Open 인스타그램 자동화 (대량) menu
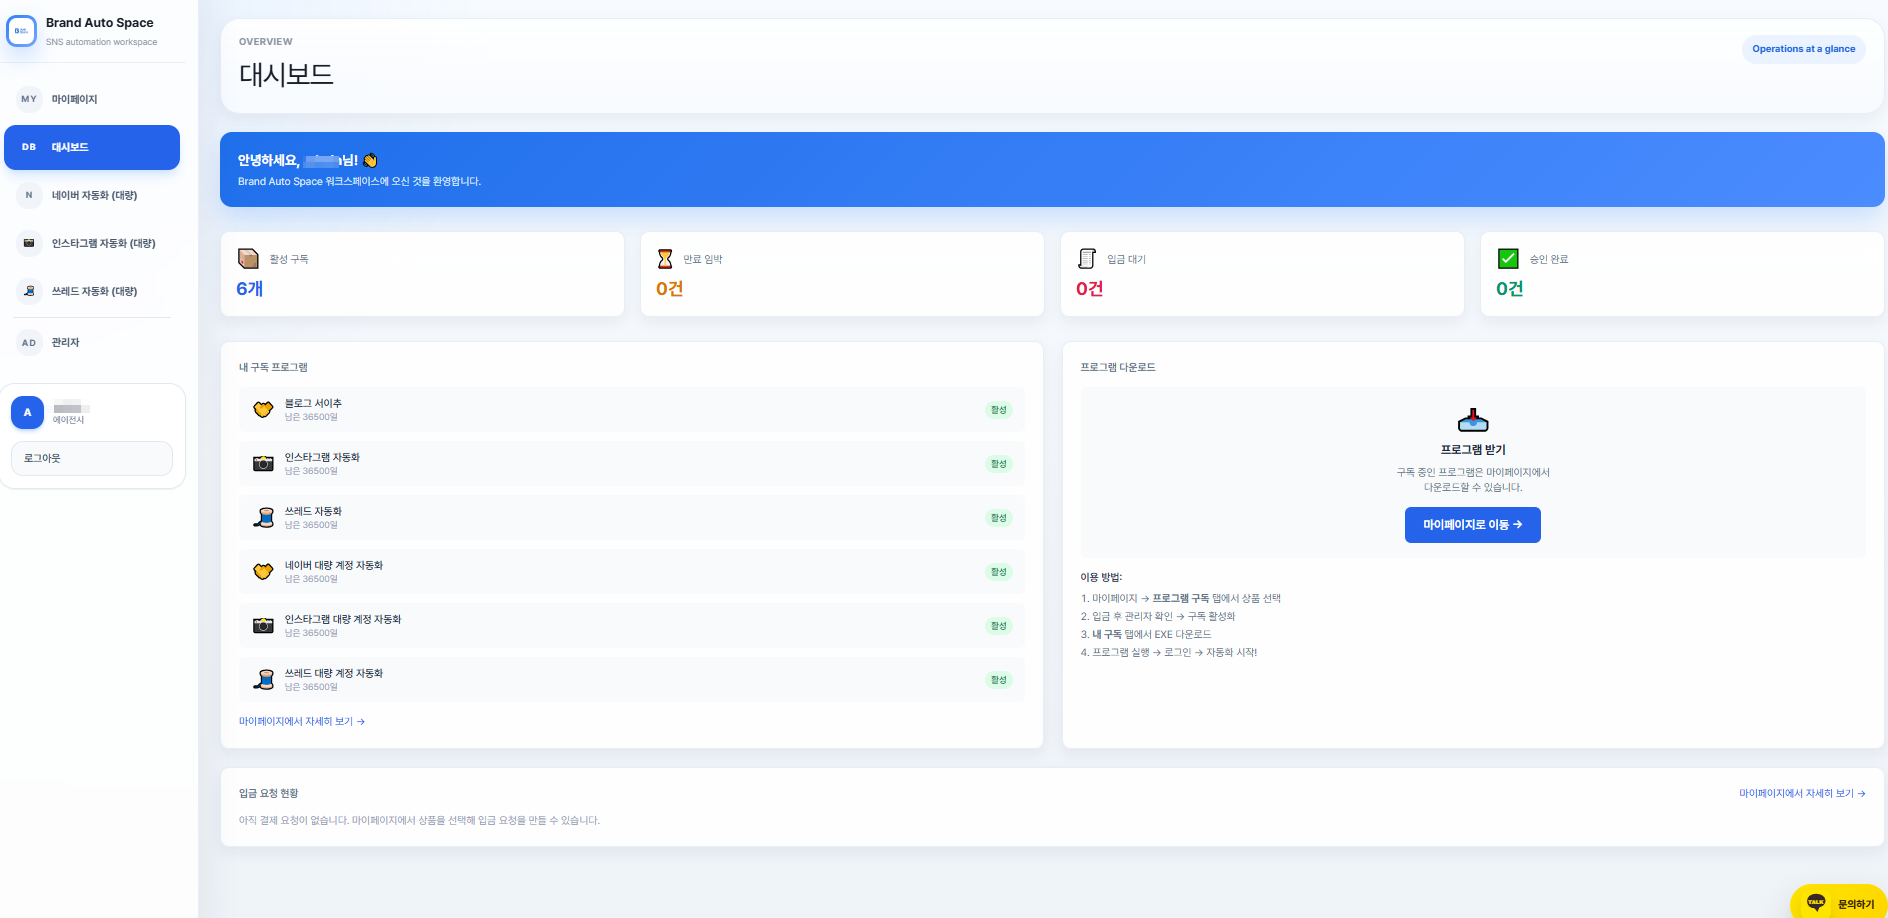This screenshot has height=918, width=1888. click(92, 243)
